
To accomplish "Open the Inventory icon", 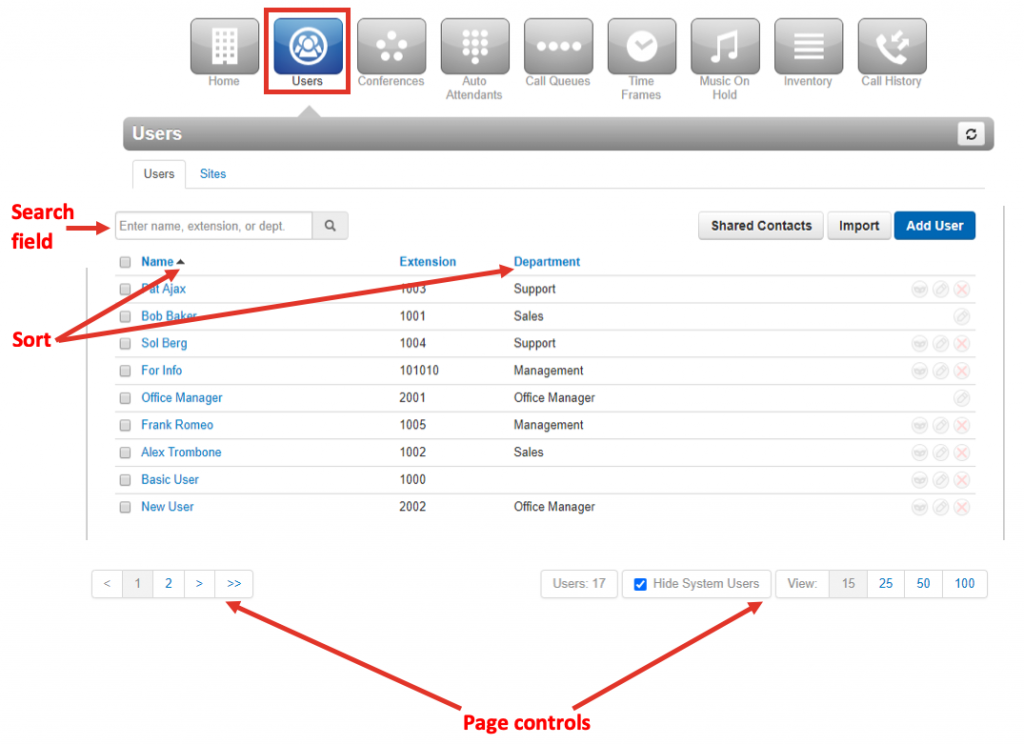I will [808, 47].
